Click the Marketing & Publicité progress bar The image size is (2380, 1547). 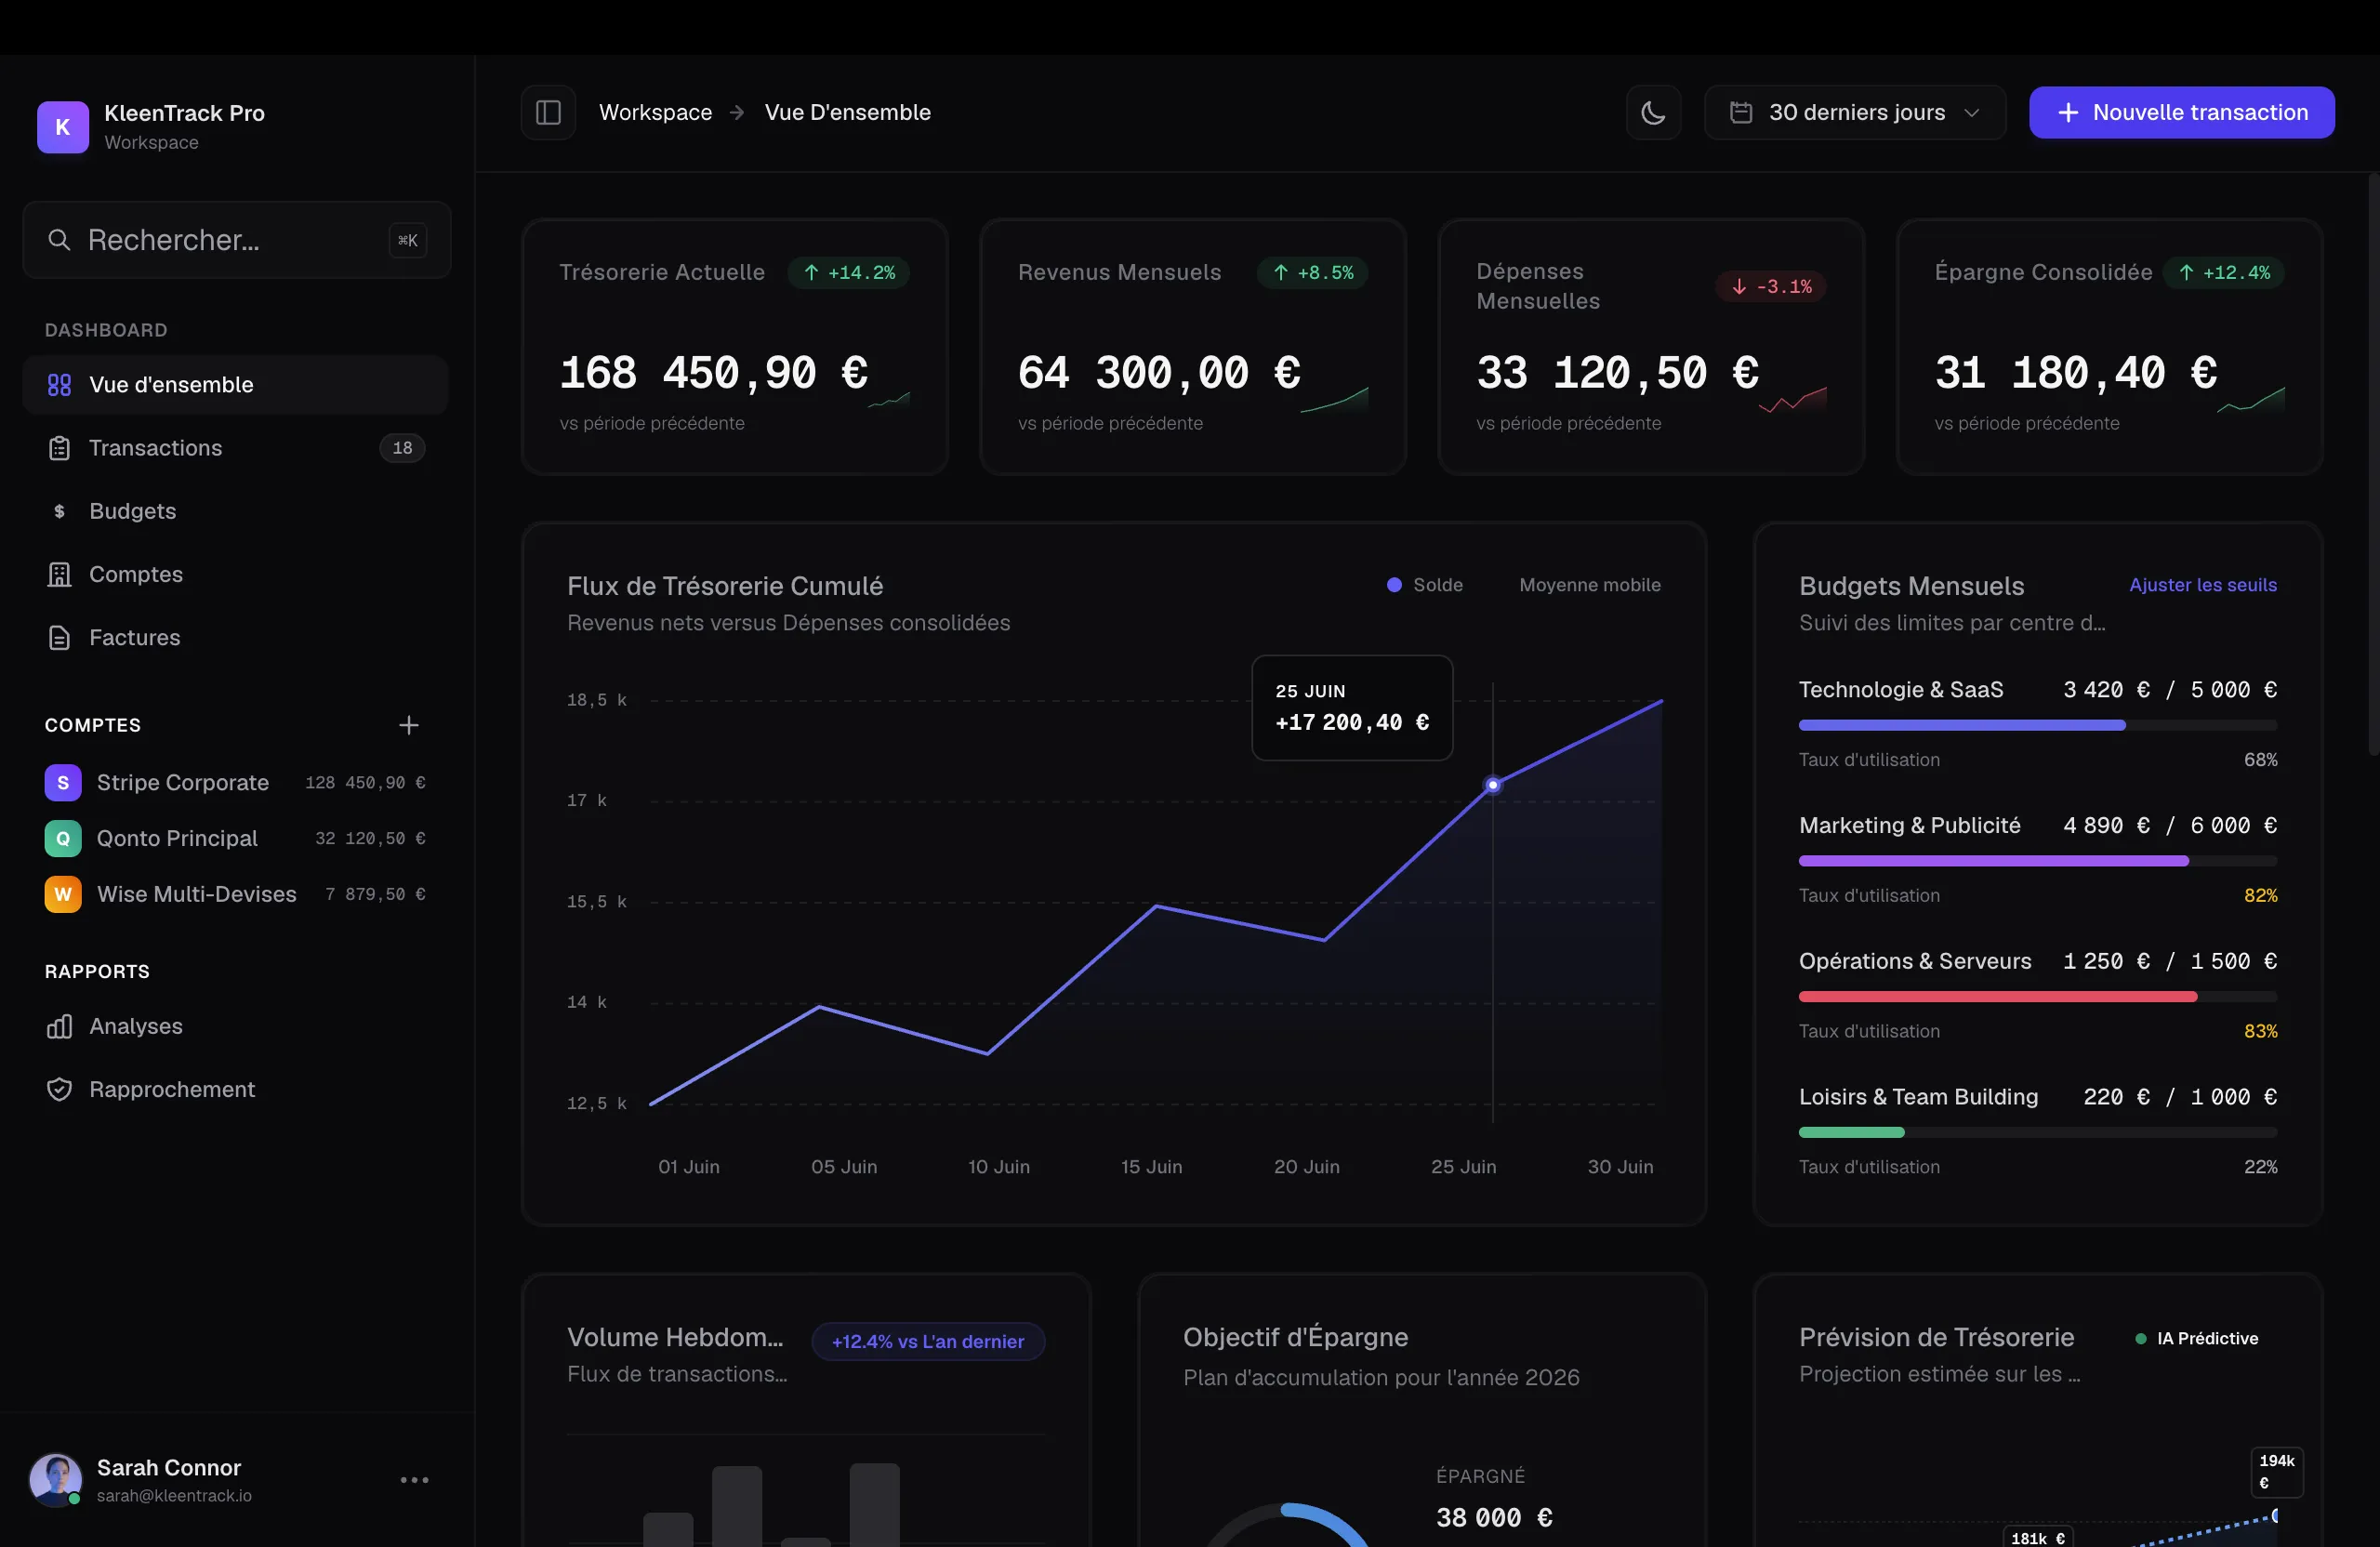point(2037,861)
